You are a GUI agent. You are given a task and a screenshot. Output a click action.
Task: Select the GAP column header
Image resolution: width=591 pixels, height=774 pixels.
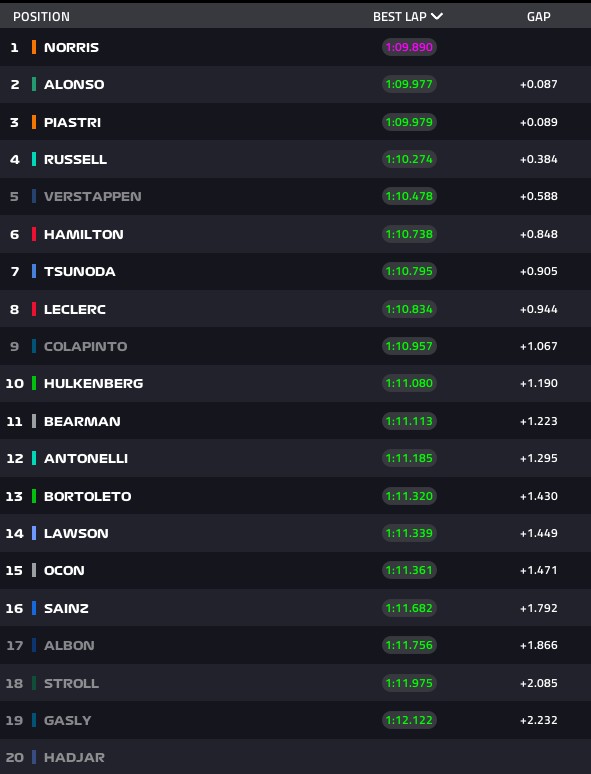tap(539, 17)
